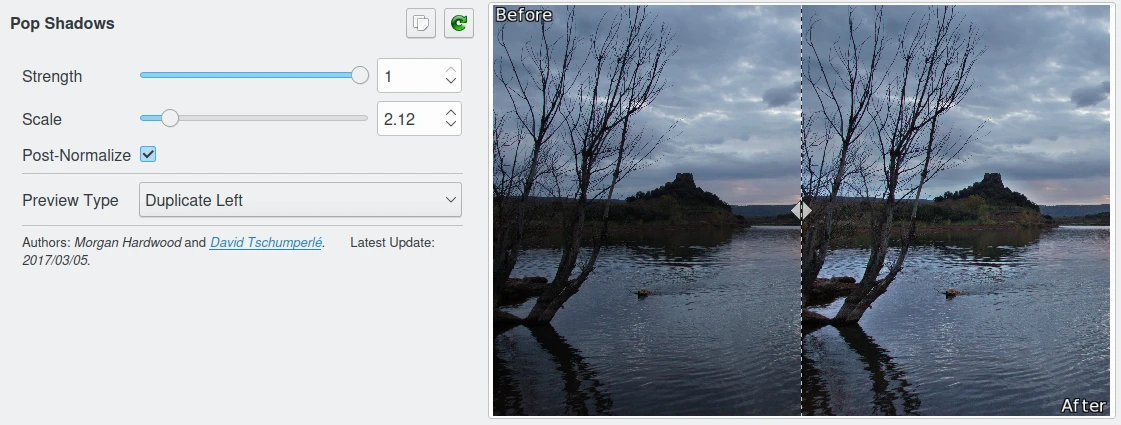The width and height of the screenshot is (1121, 425).
Task: Click the Scale slider handle
Action: (x=170, y=118)
